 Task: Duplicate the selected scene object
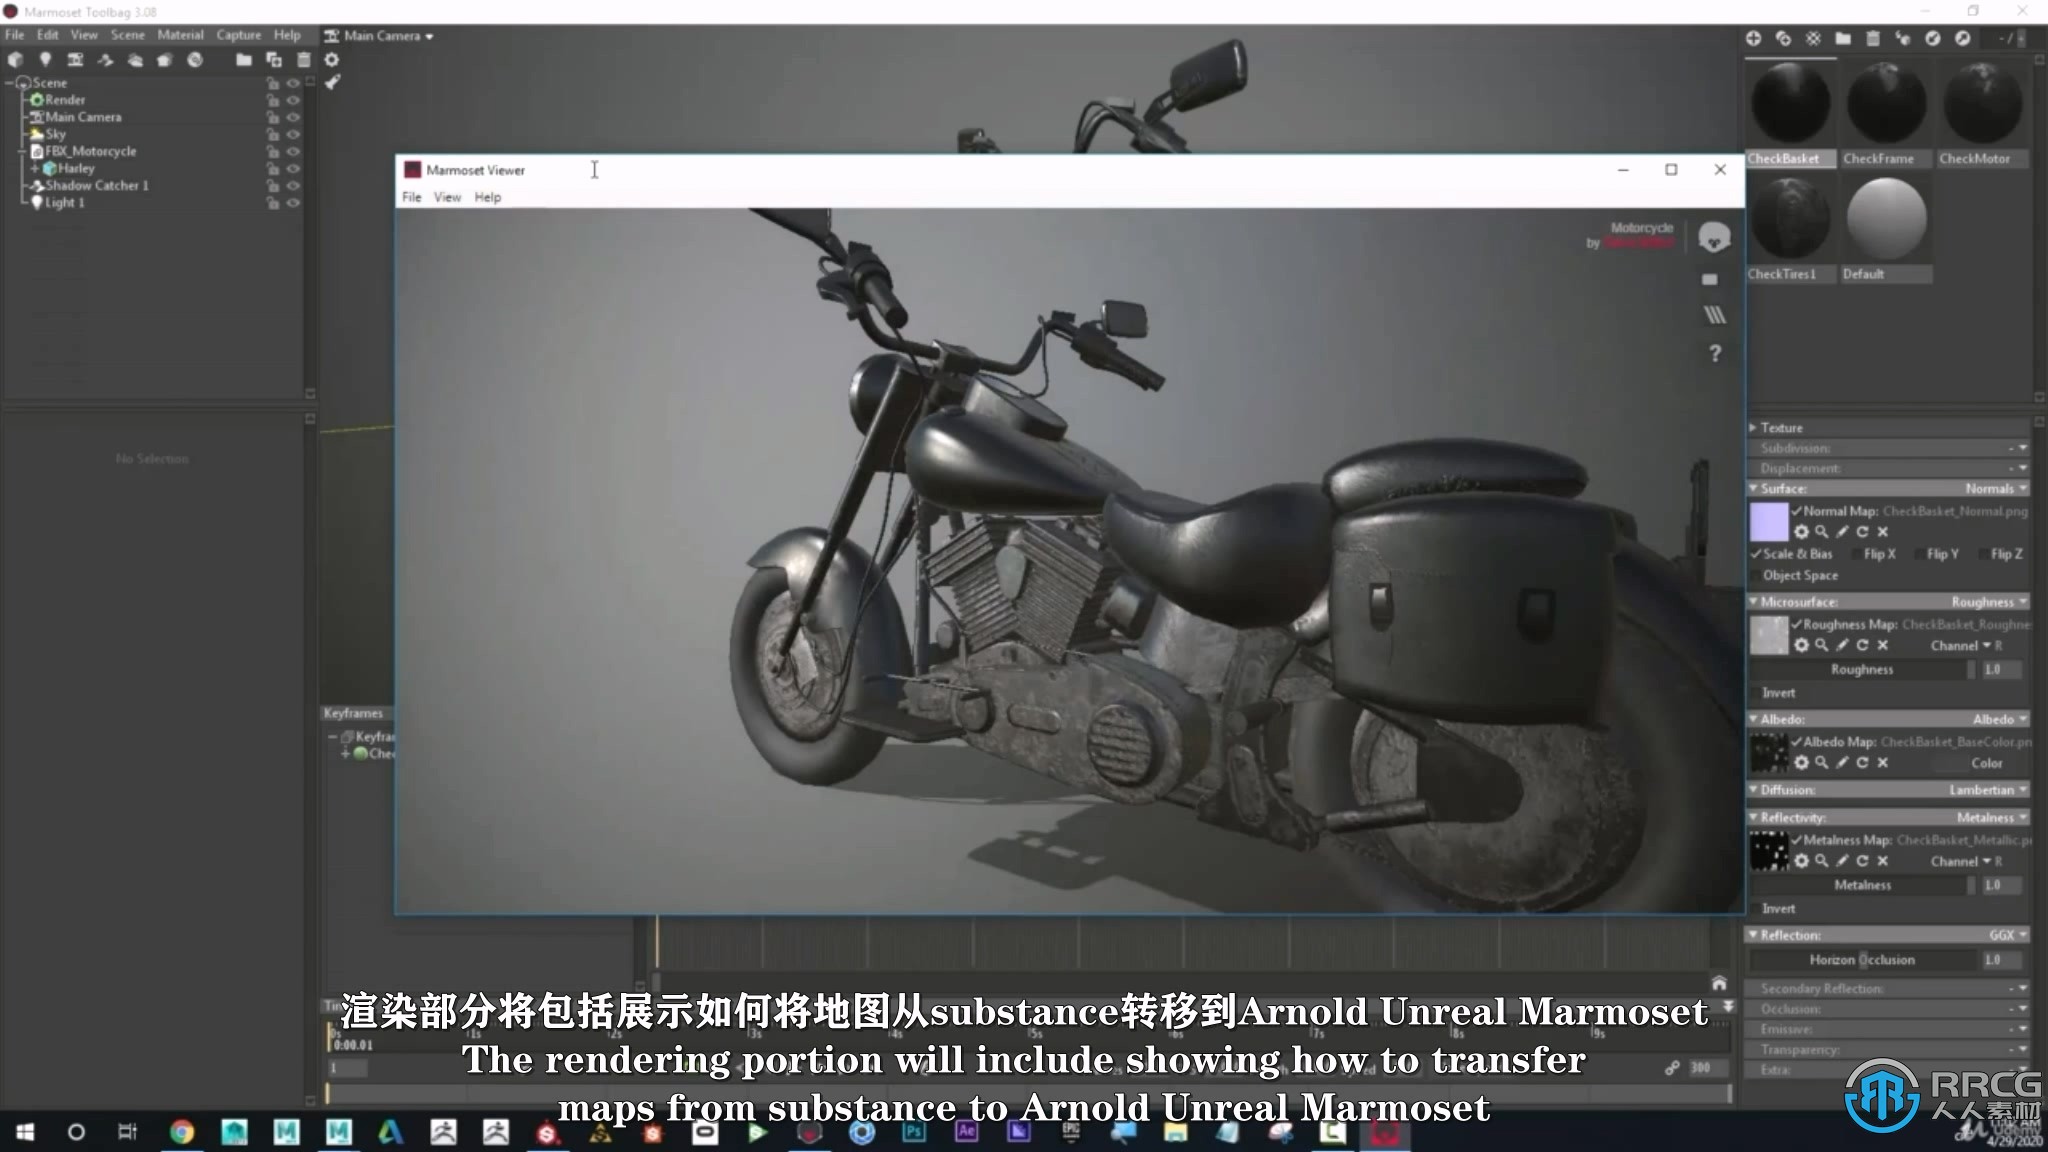273,60
